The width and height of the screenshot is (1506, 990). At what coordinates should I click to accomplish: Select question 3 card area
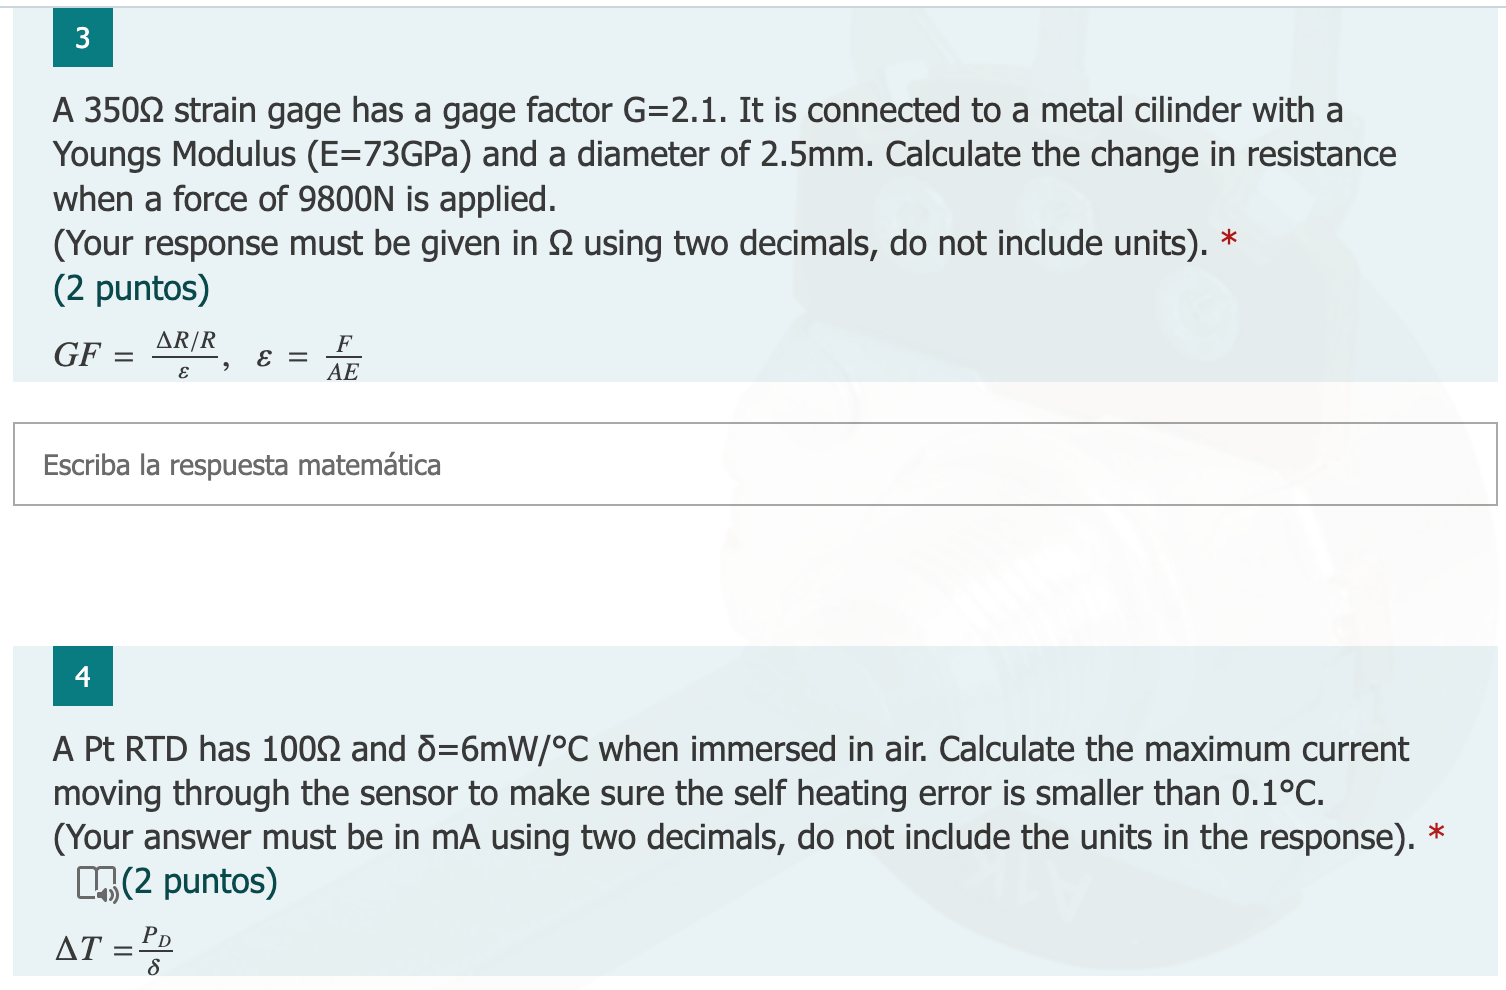pyautogui.click(x=750, y=195)
